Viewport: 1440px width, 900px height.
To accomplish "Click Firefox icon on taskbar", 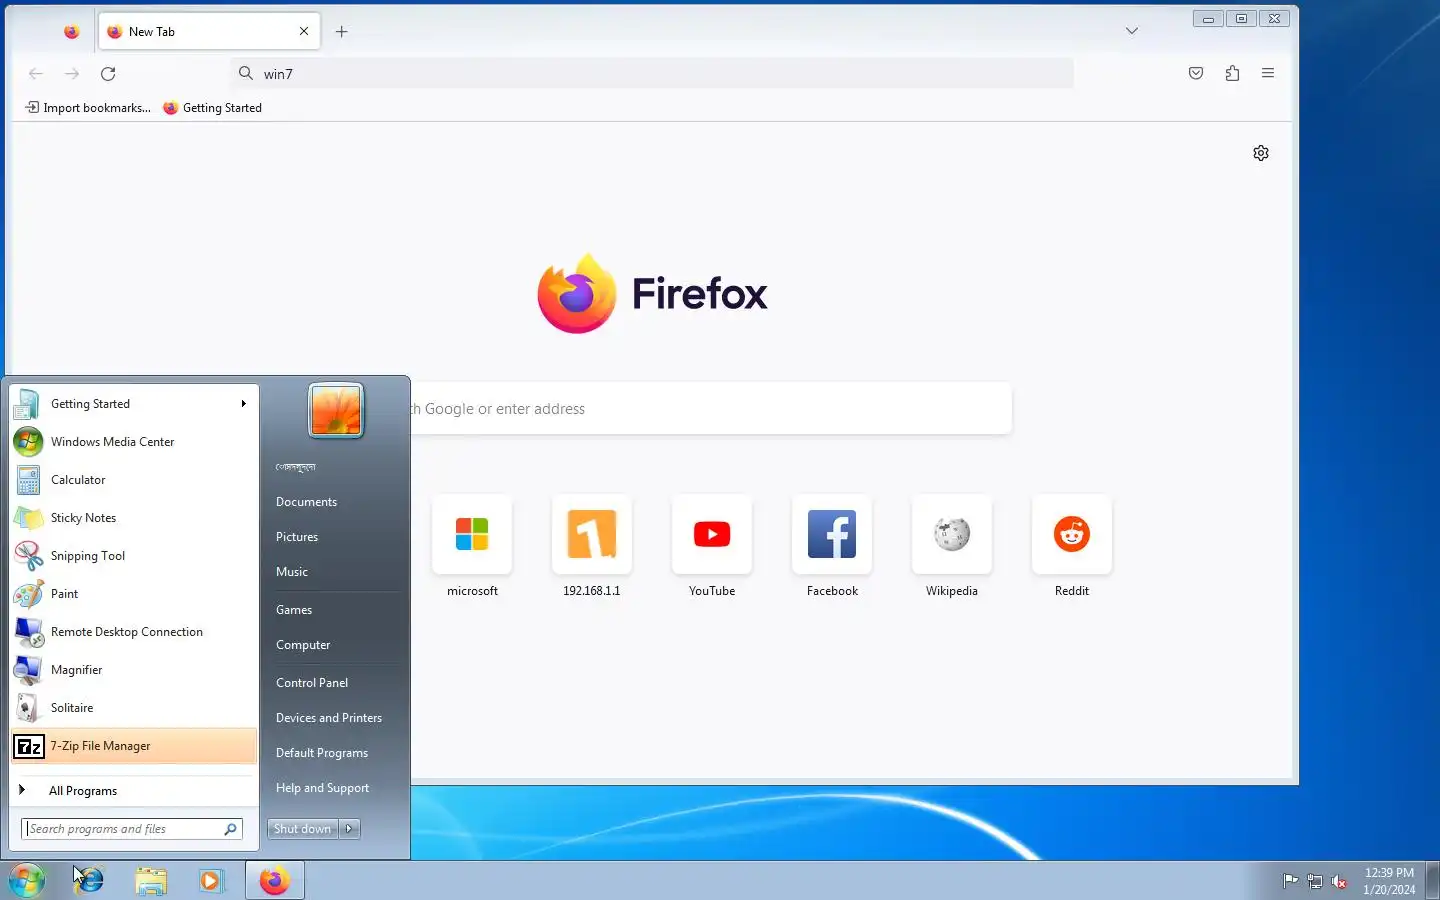I will coord(275,880).
